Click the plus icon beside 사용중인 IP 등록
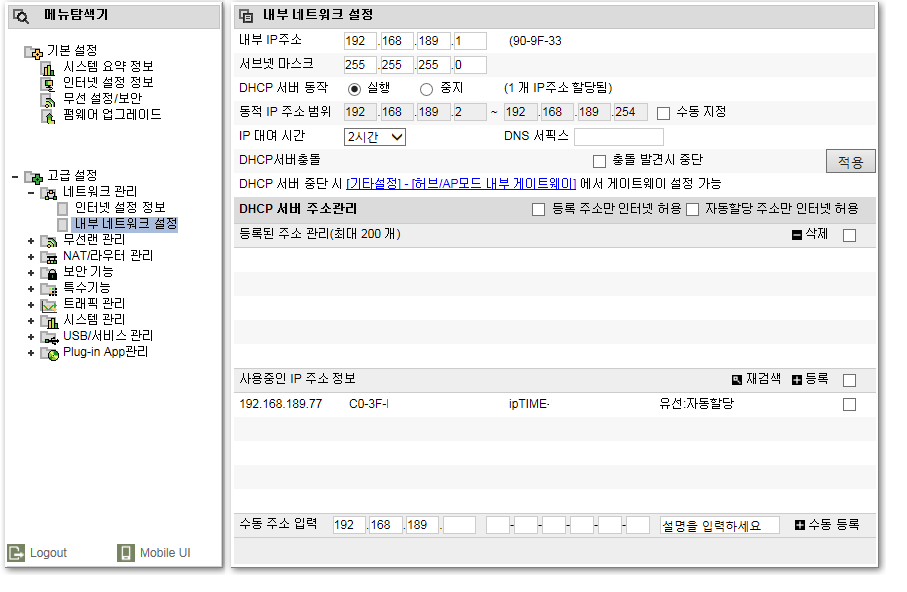Screen dimensions: 907x592 797,380
